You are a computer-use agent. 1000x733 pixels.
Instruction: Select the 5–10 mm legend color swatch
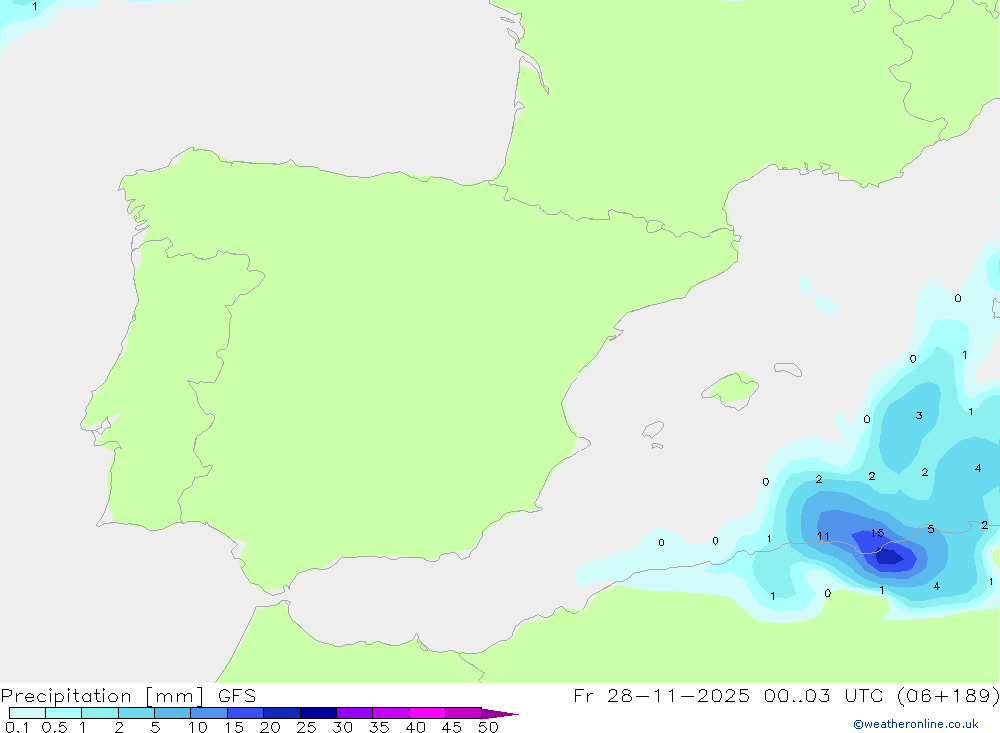pyautogui.click(x=172, y=713)
